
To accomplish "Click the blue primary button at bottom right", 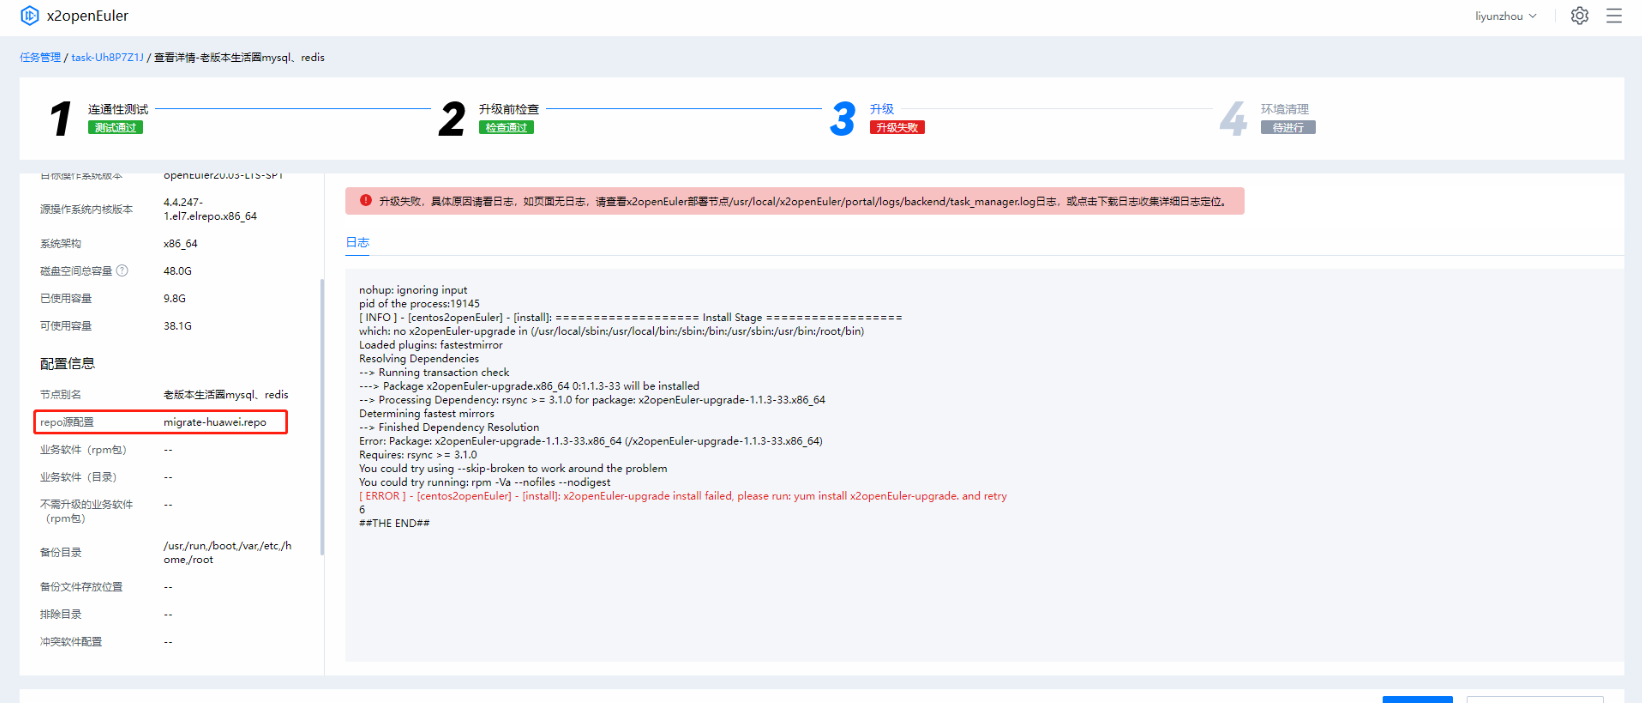I will pyautogui.click(x=1417, y=699).
